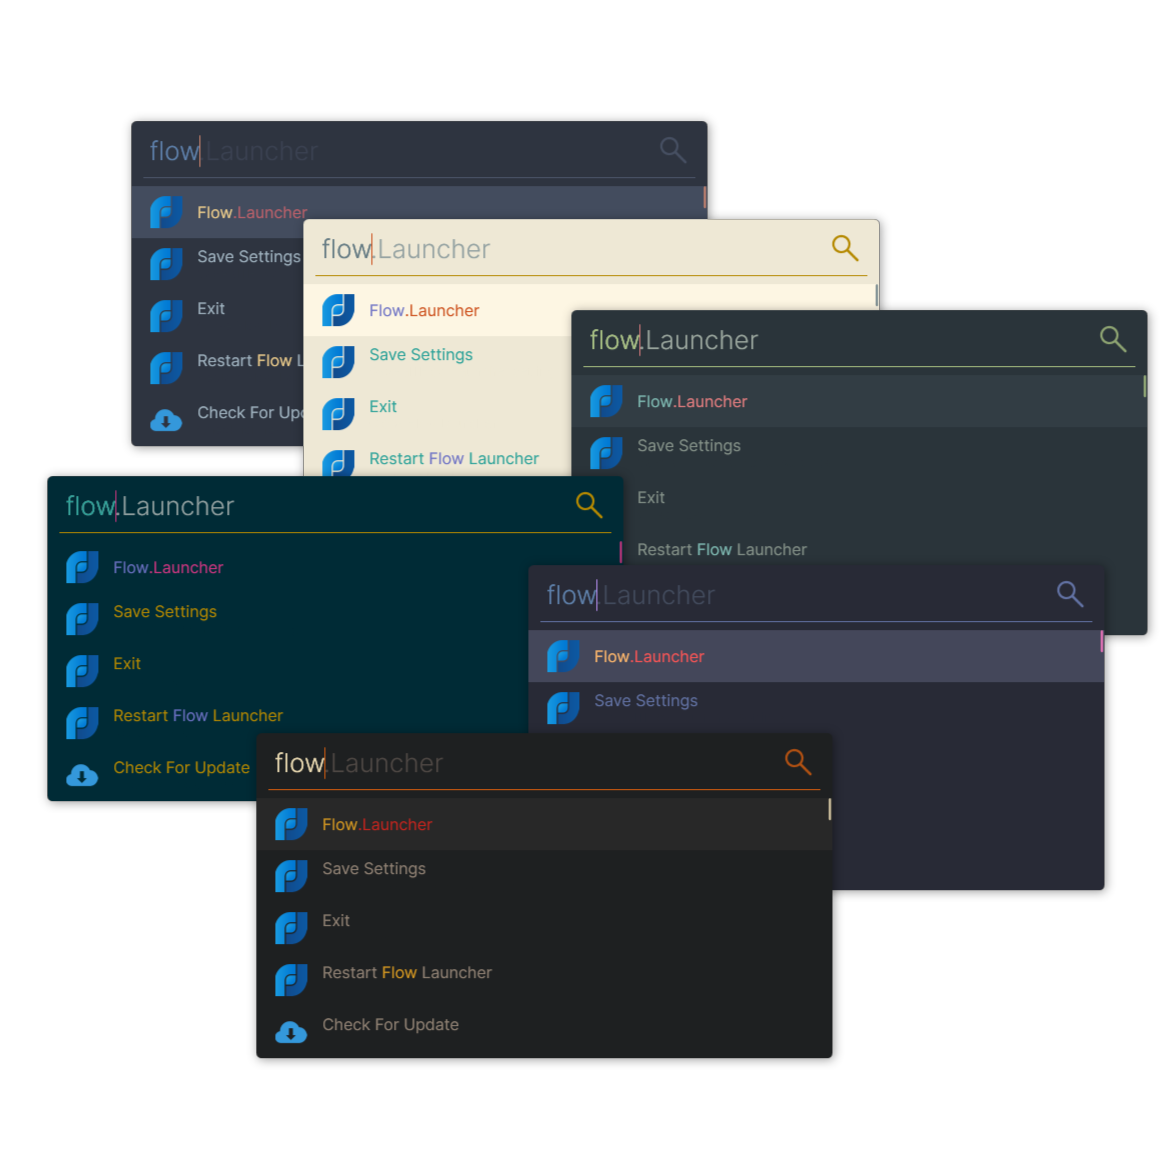Select the highlighted Flow.Launcher result in the purple window
The width and height of the screenshot is (1163, 1163).
pyautogui.click(x=649, y=657)
